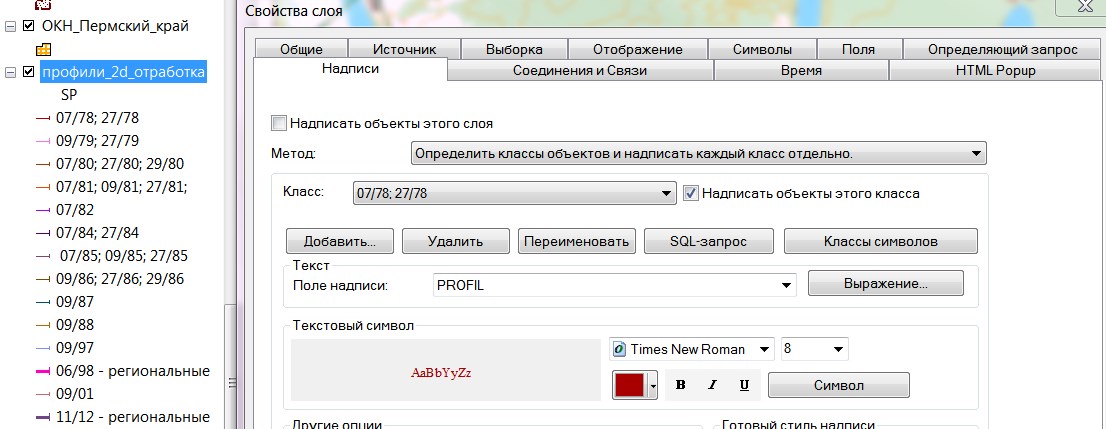
Task: Toggle italic text formatting
Action: [x=712, y=385]
